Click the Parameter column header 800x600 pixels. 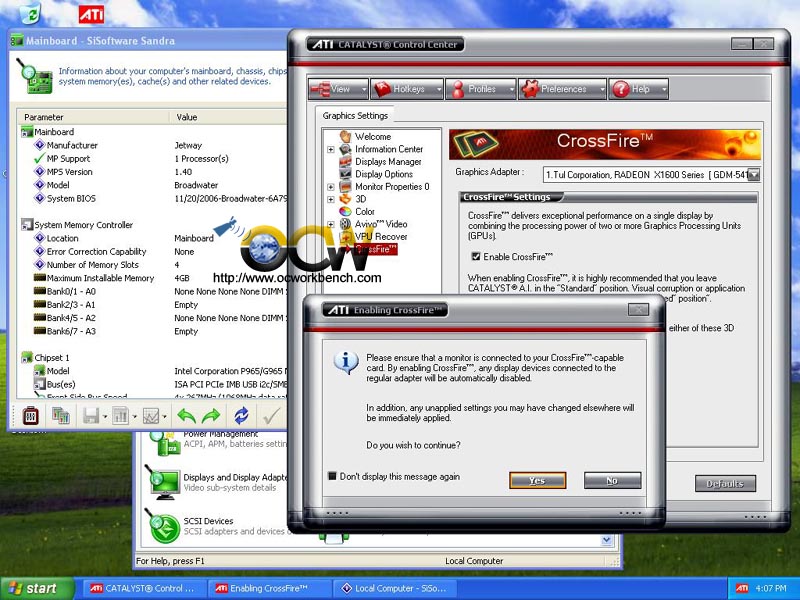[x=93, y=117]
